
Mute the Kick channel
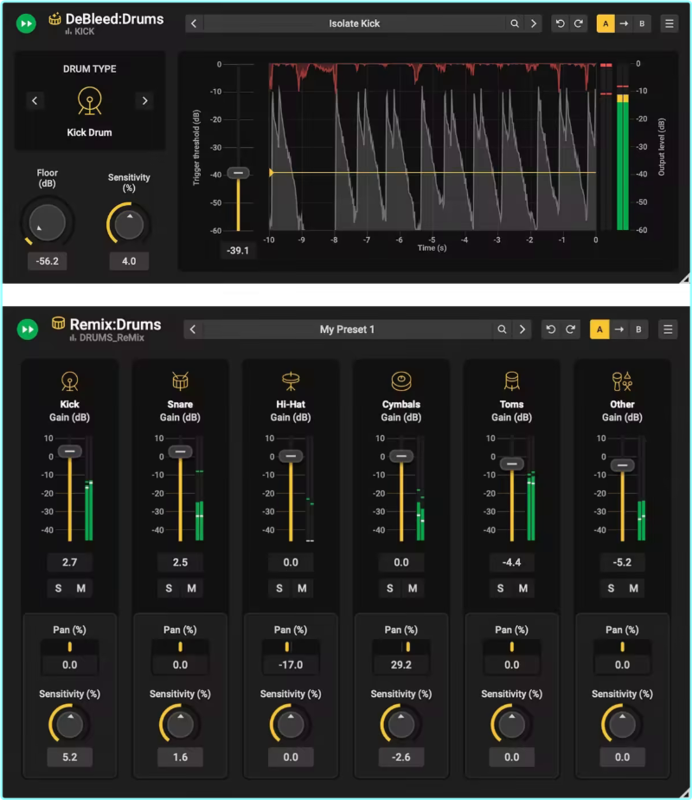coord(81,588)
